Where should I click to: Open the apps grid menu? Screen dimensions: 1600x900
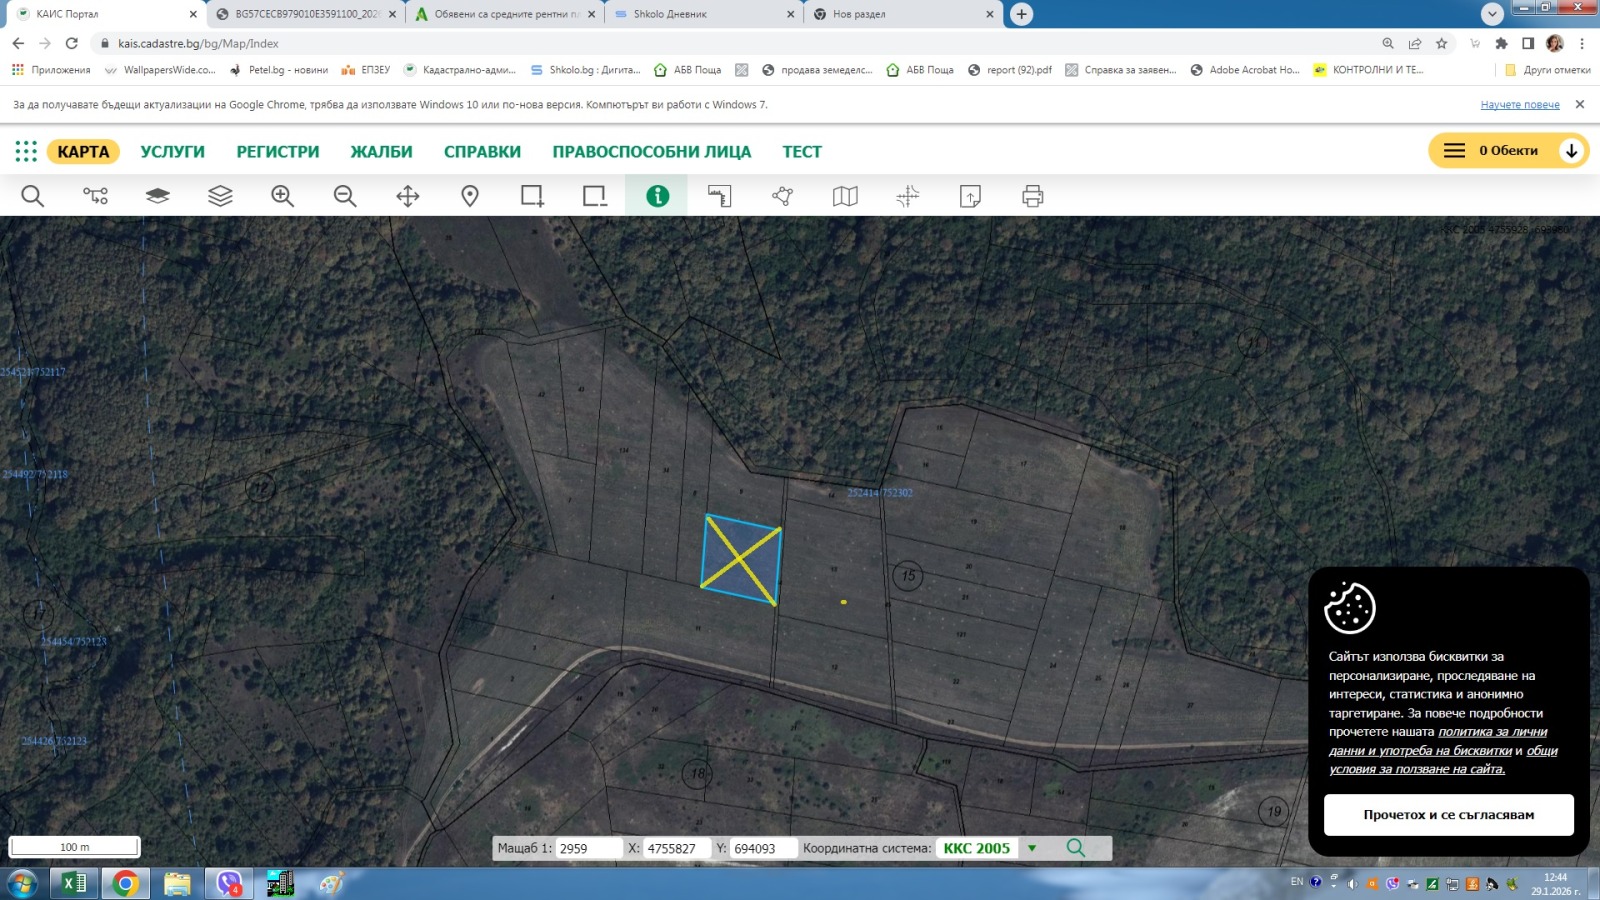[26, 151]
